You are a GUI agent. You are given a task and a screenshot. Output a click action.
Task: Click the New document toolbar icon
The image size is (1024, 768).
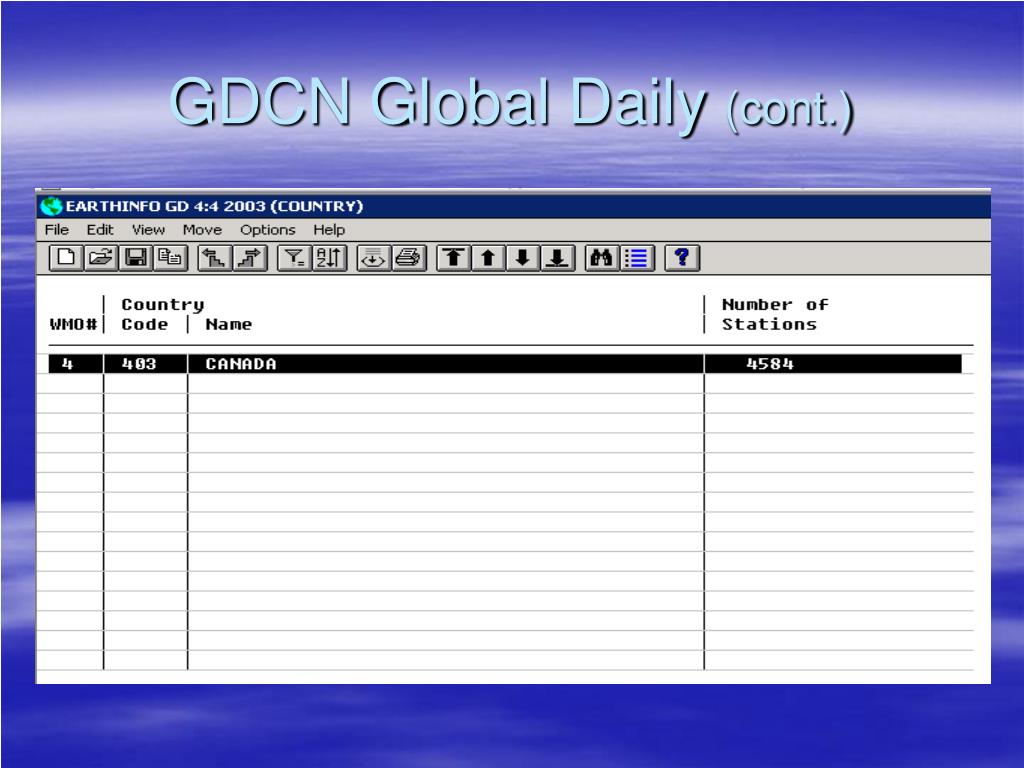click(x=67, y=257)
